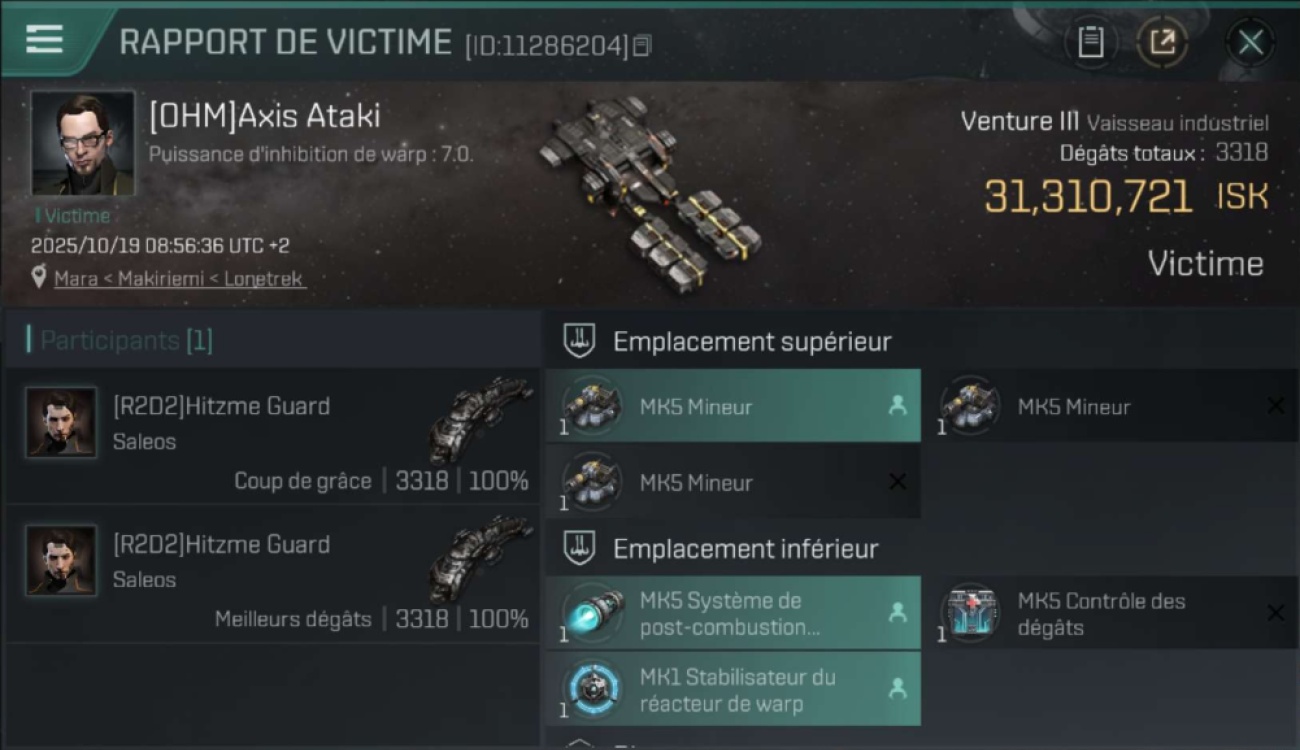Image resolution: width=1300 pixels, height=750 pixels.
Task: Click the clipboard report icon
Action: click(1090, 42)
